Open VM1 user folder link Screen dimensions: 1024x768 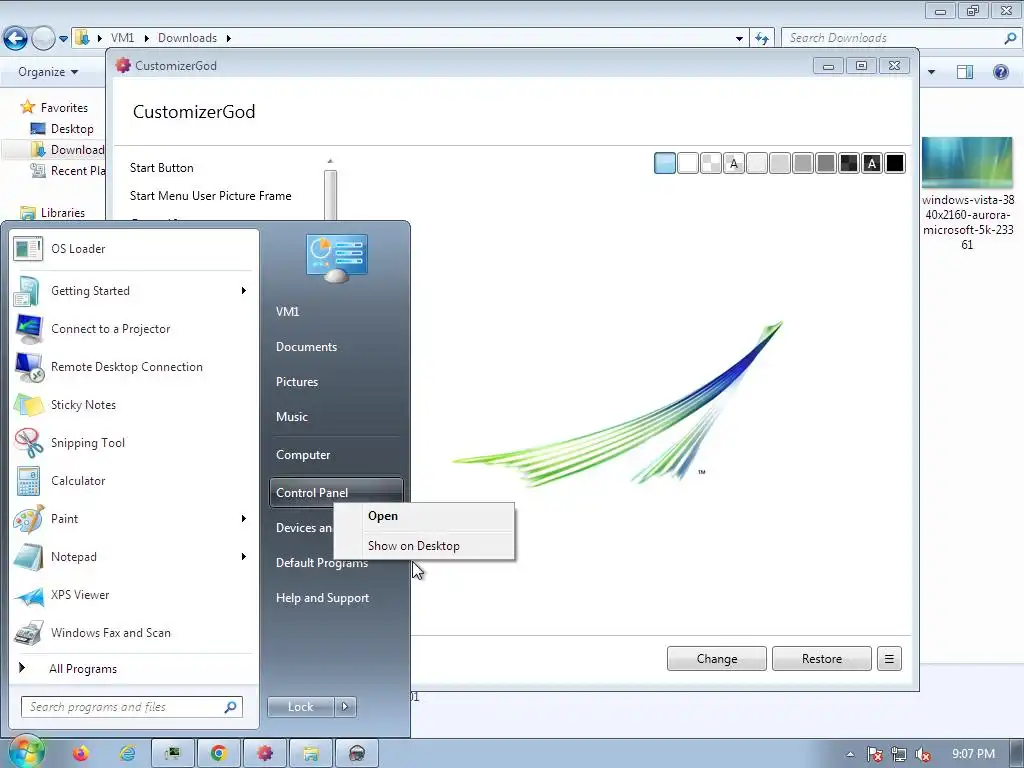(287, 312)
